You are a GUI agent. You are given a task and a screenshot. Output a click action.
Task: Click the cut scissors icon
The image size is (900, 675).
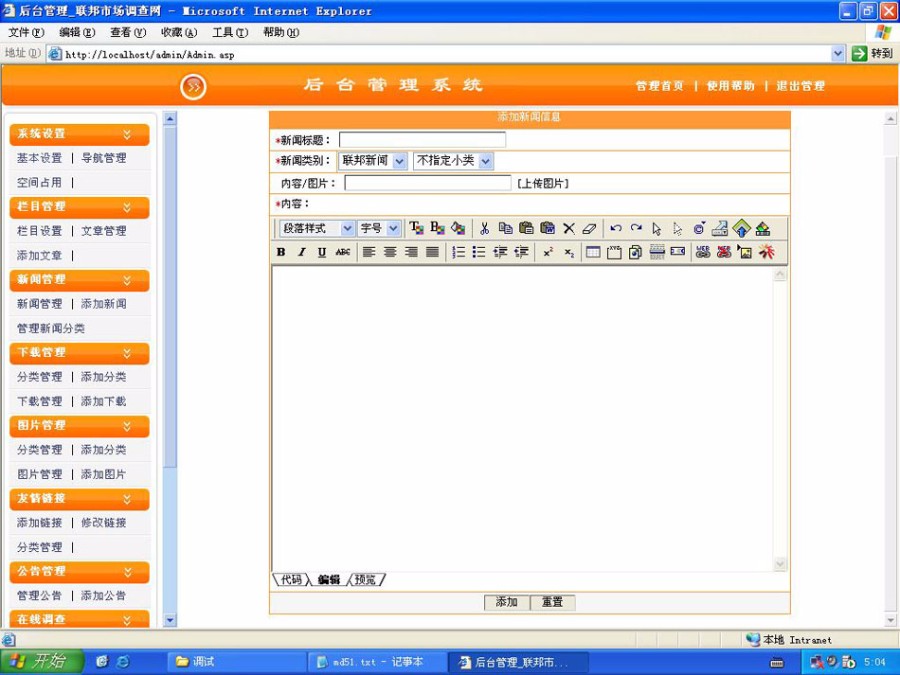[484, 228]
